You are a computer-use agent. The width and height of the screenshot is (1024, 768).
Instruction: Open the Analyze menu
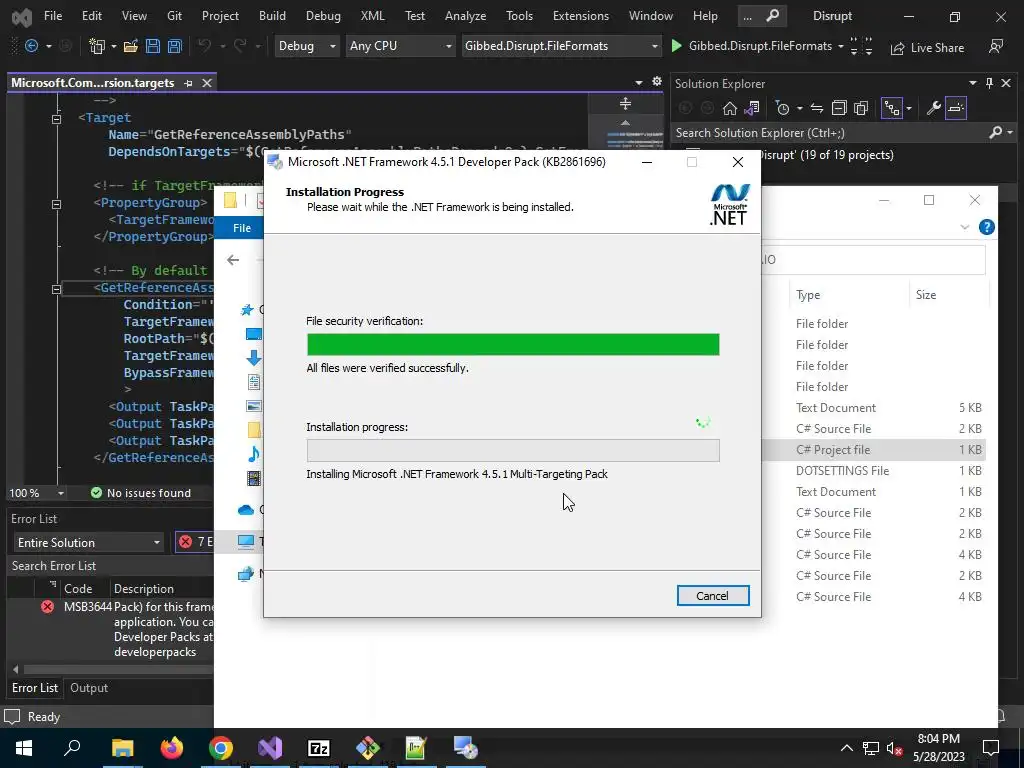466,16
